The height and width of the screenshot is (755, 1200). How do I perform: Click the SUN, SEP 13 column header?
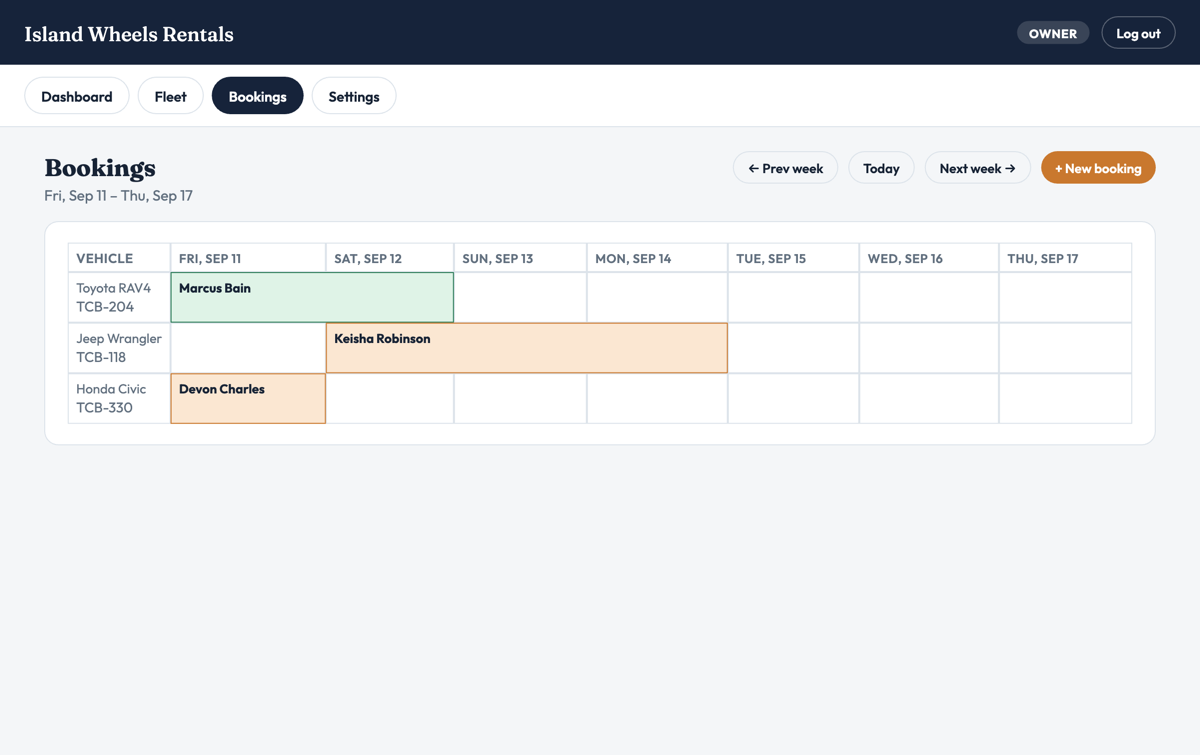(x=520, y=258)
